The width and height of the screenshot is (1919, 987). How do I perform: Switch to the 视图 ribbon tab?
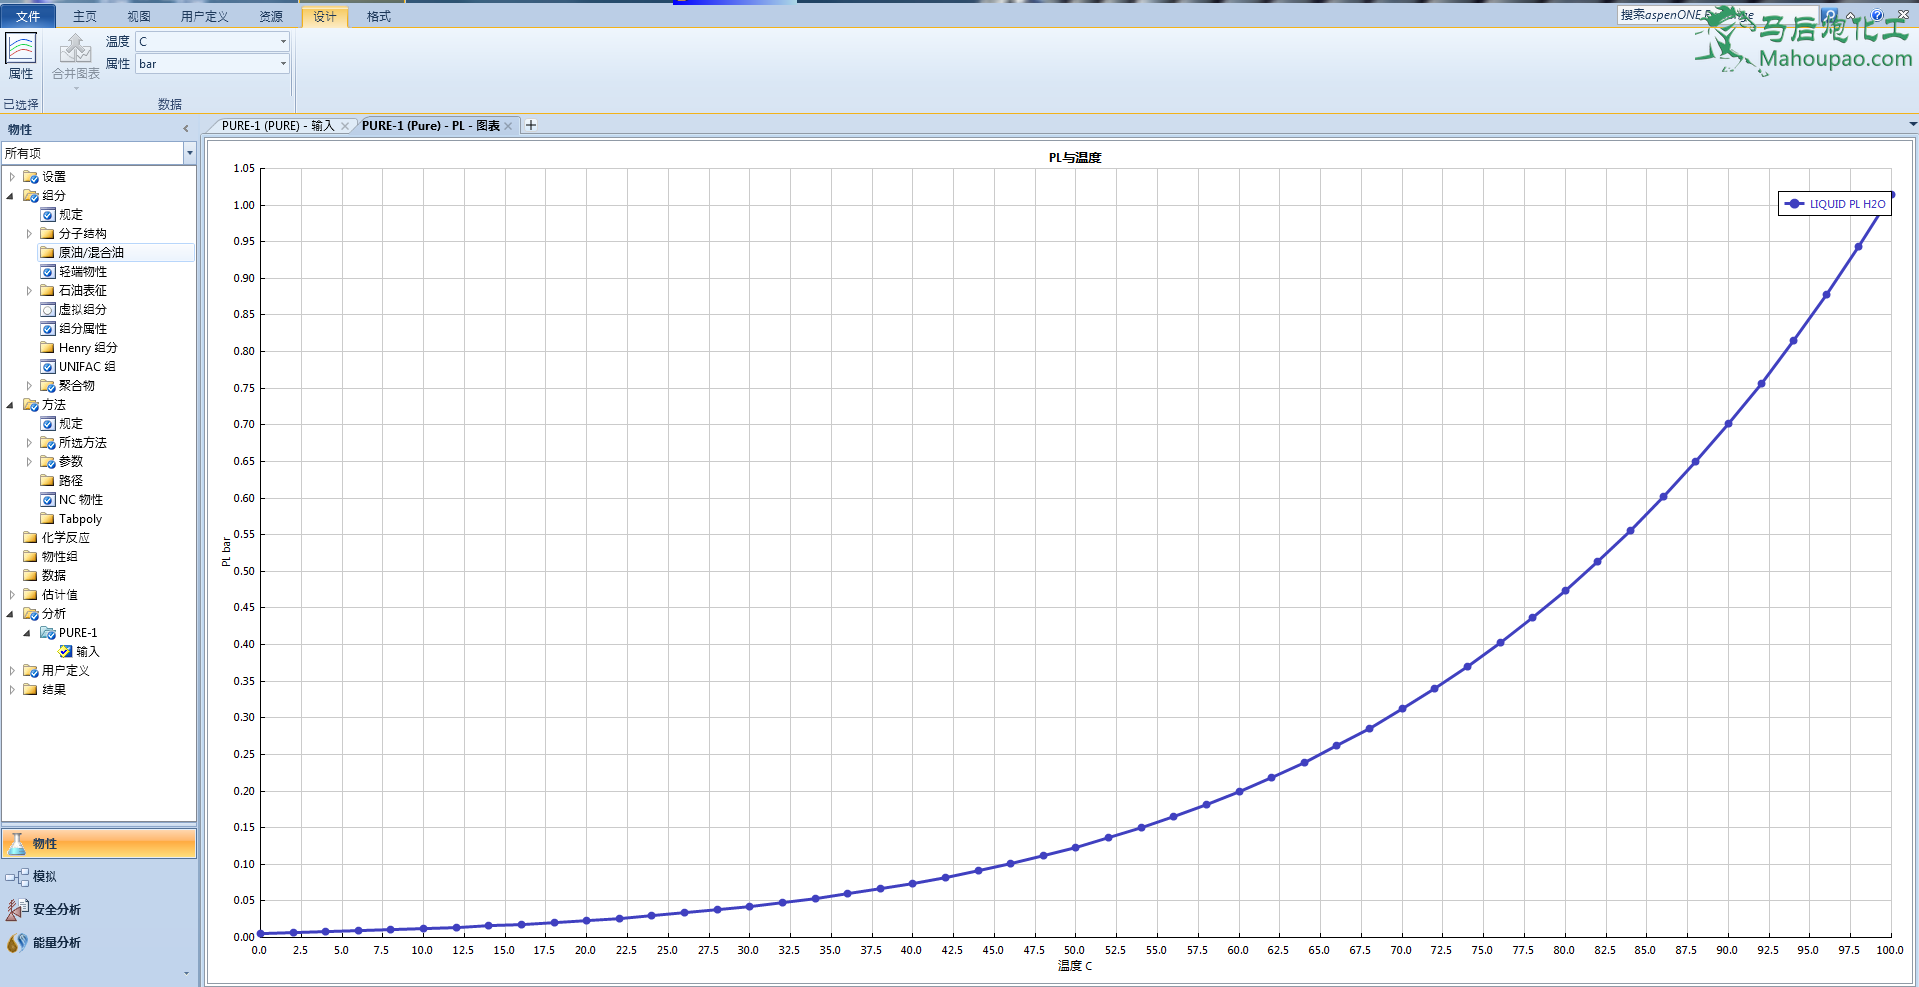coord(139,16)
